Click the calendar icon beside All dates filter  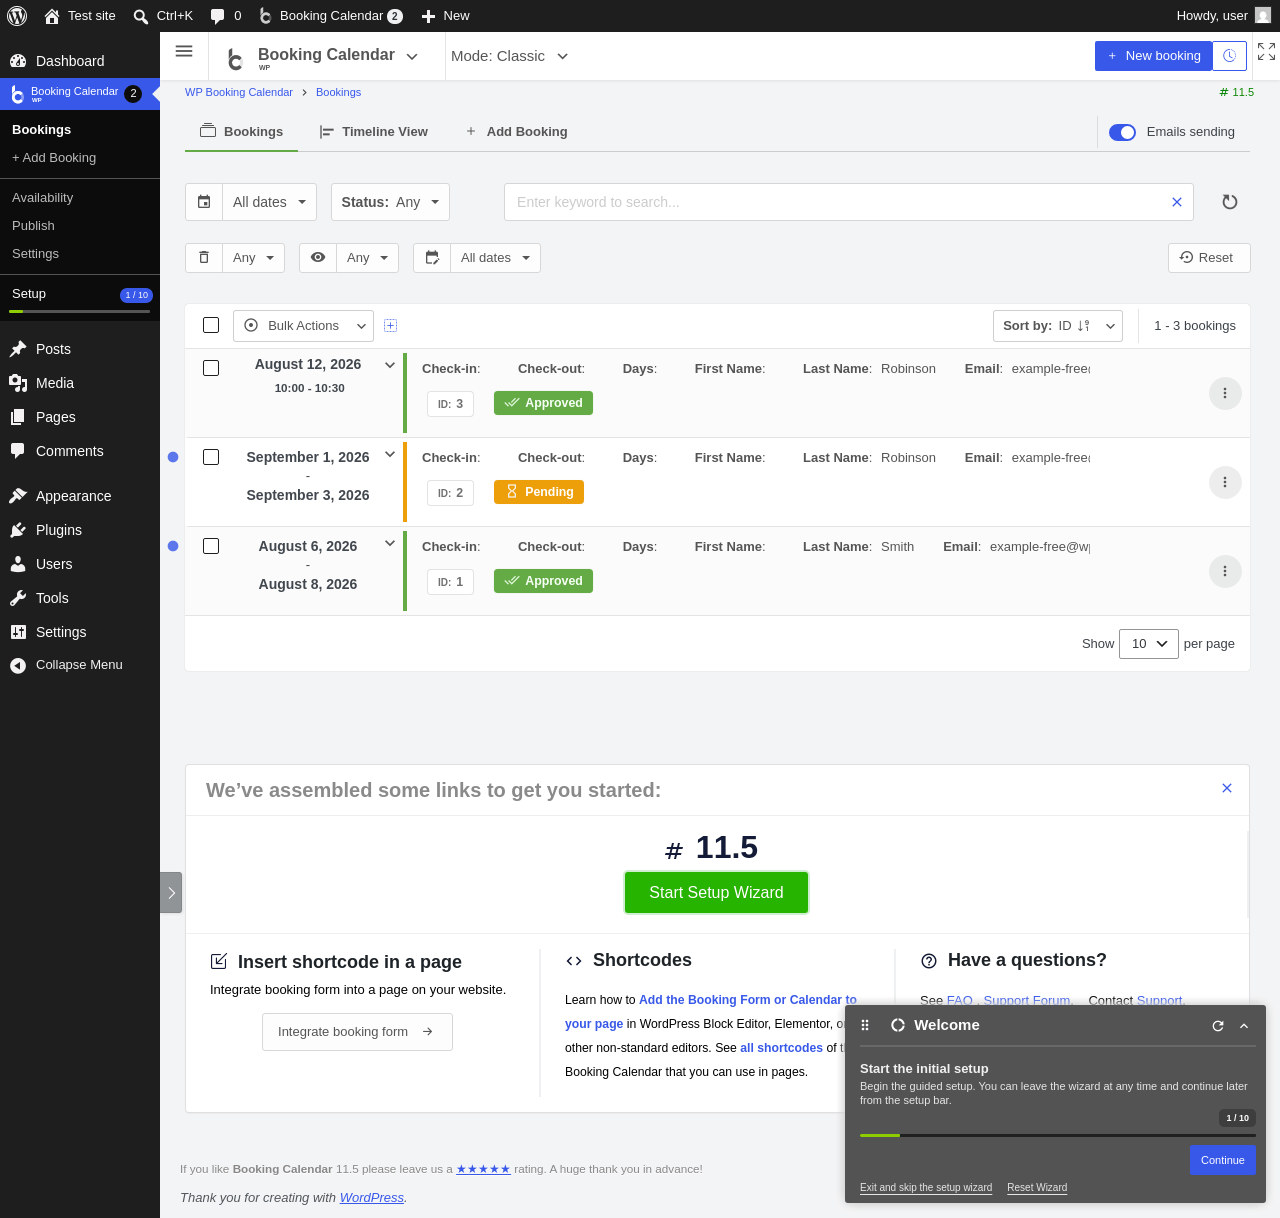point(204,202)
